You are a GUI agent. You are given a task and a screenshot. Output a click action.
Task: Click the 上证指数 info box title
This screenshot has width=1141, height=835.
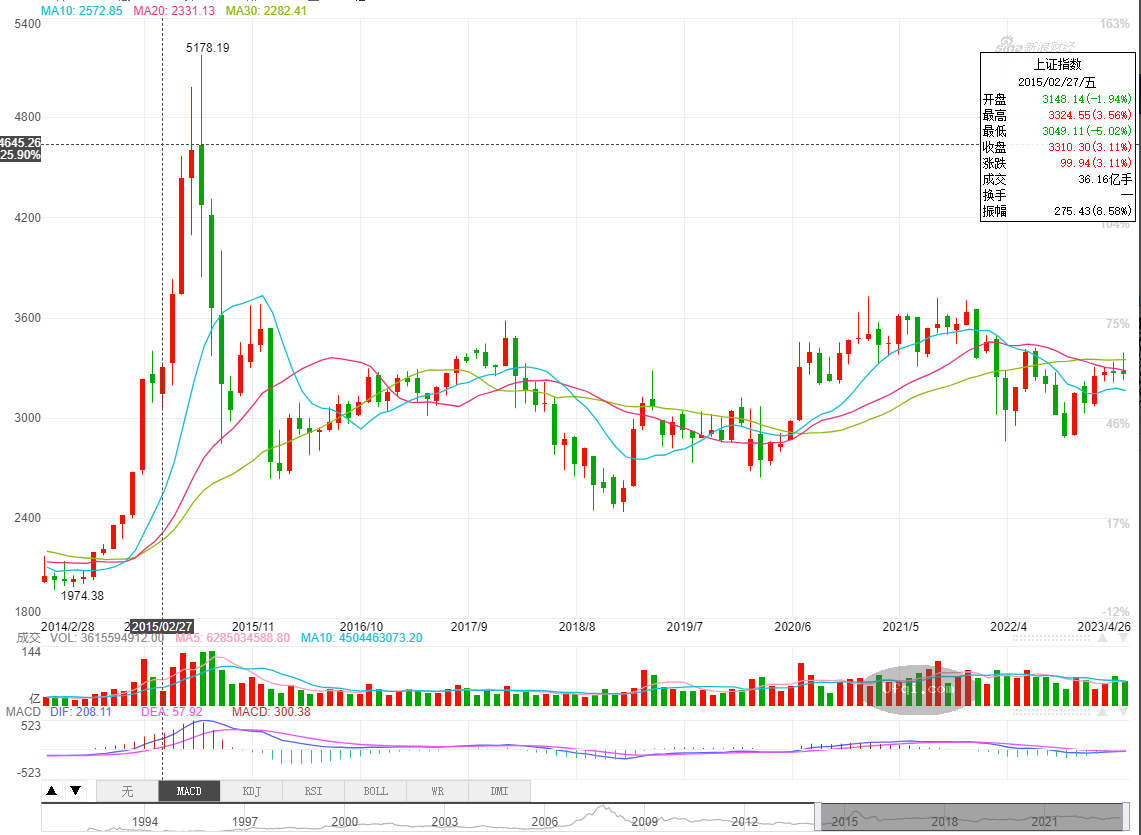(1057, 64)
